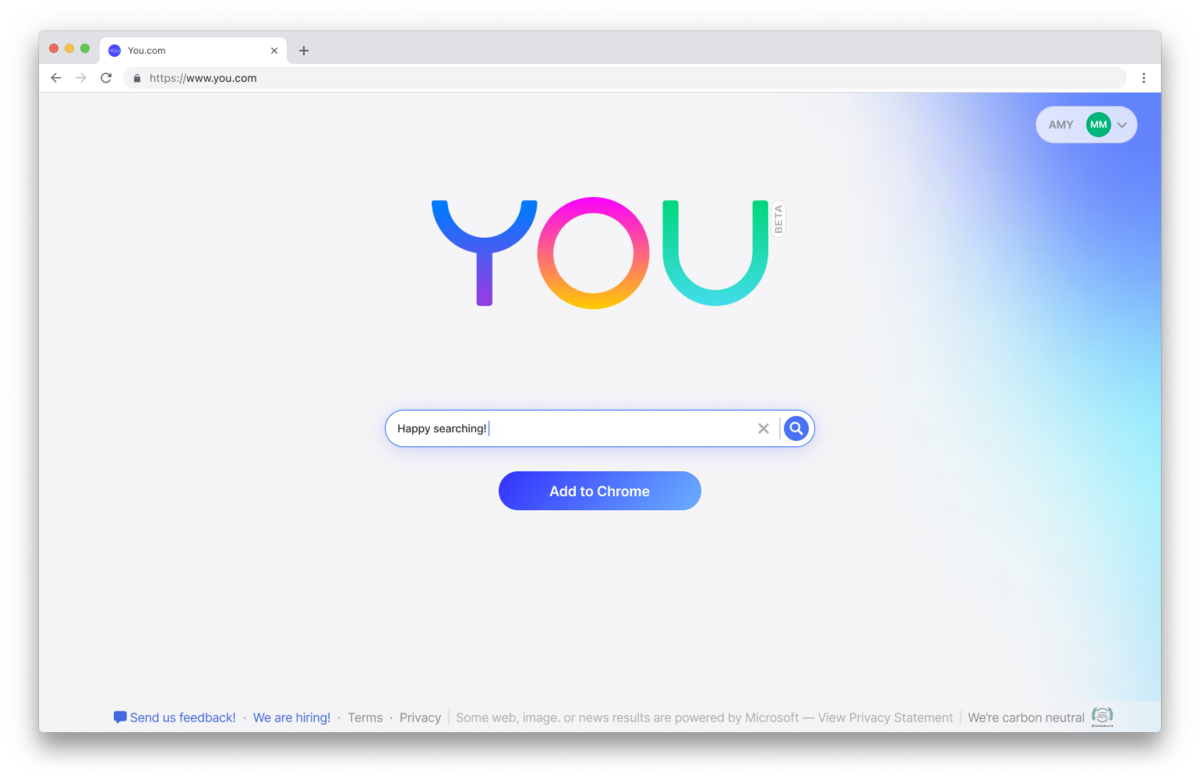Open the Privacy link
Viewport: 1200px width, 779px height.
tap(420, 717)
